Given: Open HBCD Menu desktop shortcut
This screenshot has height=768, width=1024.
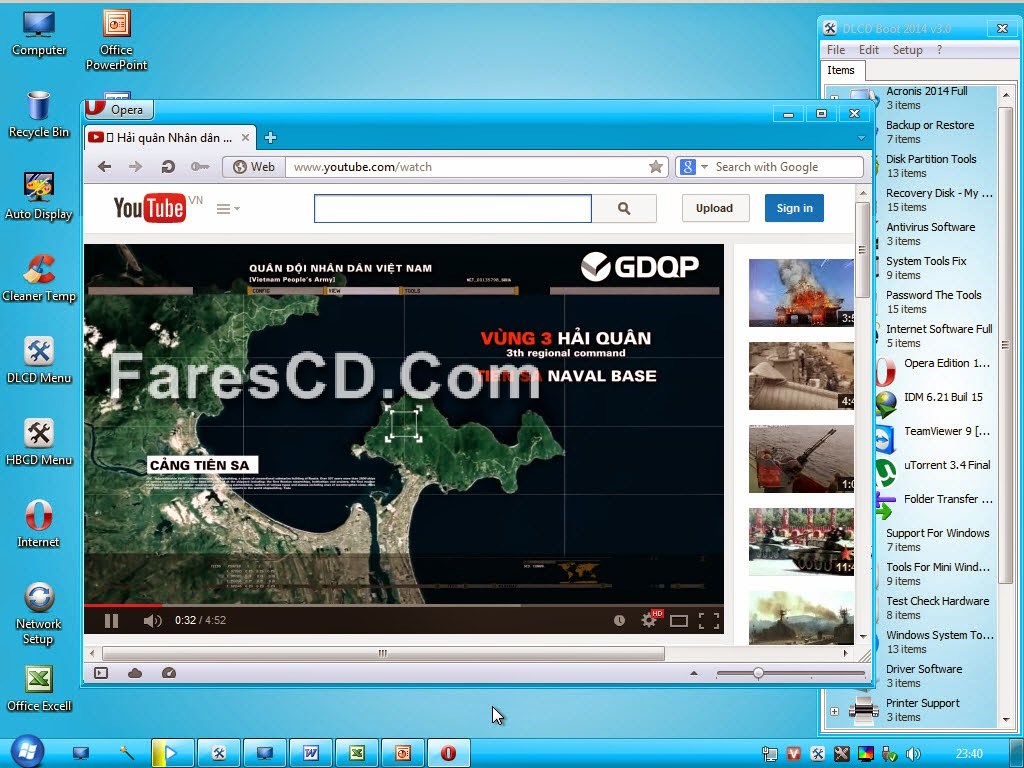Looking at the screenshot, I should (x=39, y=442).
